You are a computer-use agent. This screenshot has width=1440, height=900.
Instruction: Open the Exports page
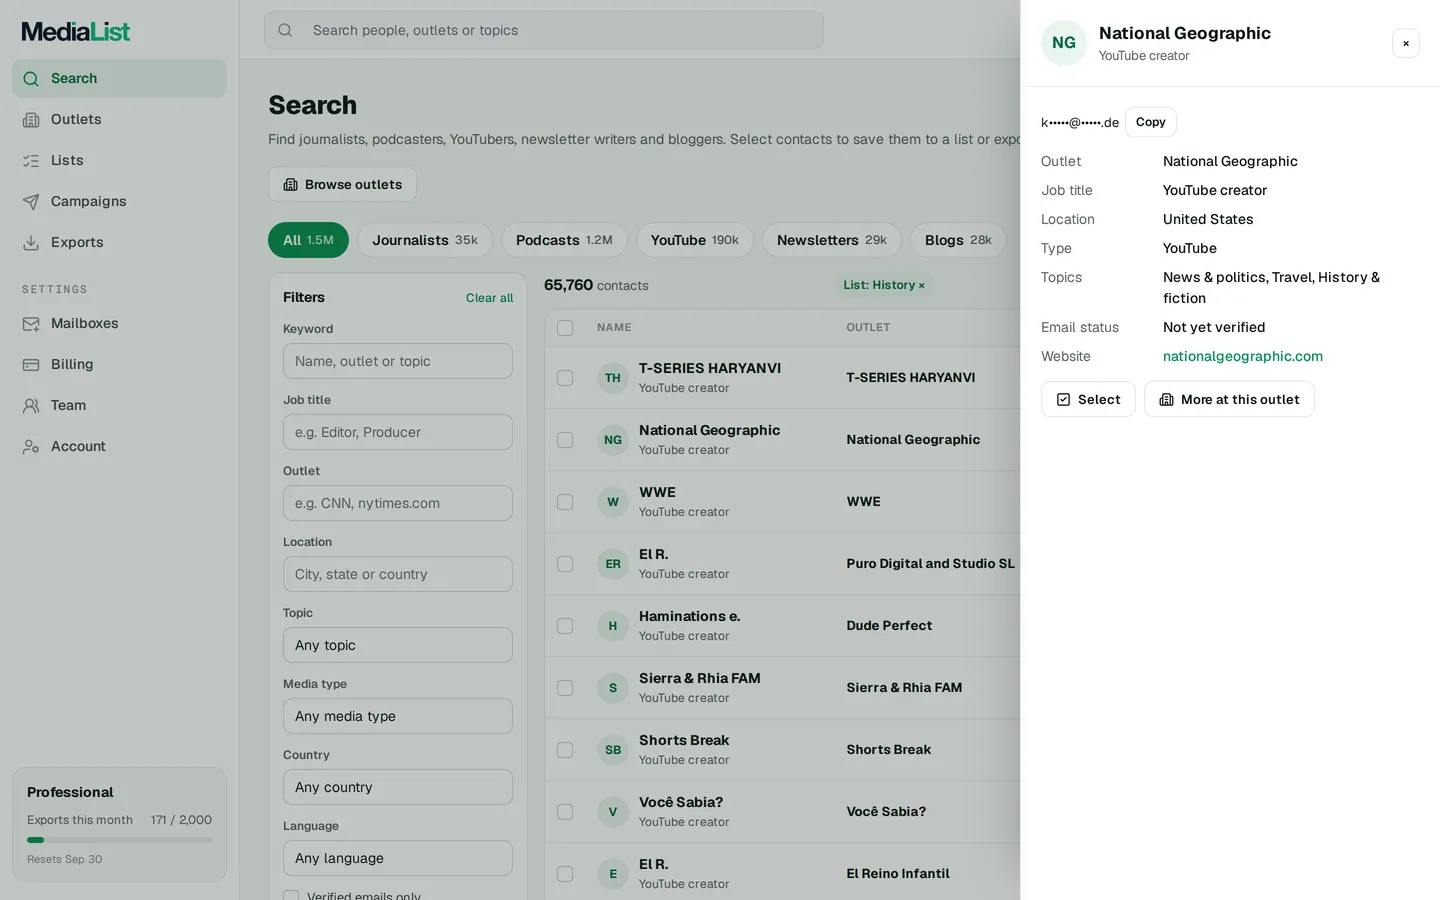click(x=119, y=242)
